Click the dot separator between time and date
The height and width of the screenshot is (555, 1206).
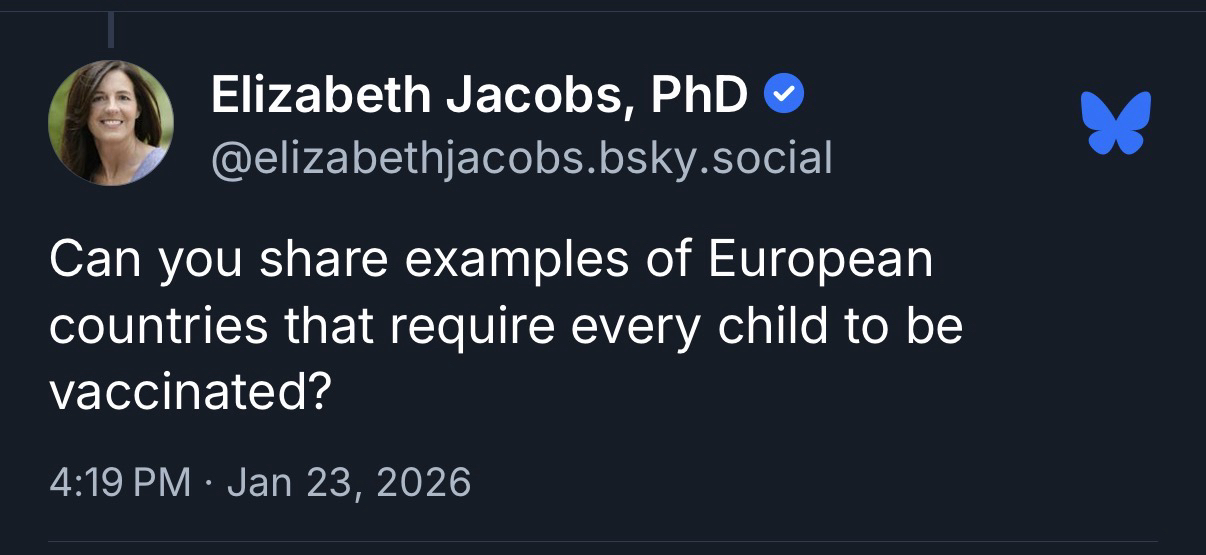pos(209,482)
